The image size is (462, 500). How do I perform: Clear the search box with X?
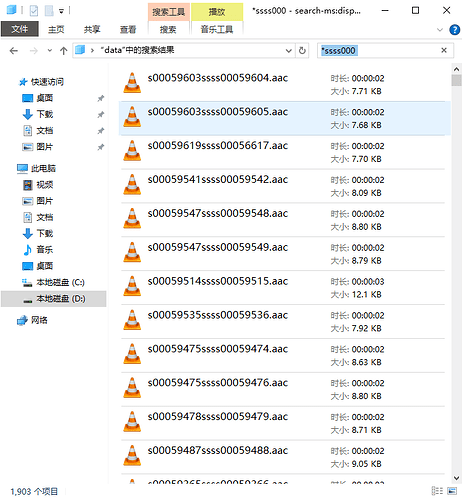coord(444,50)
